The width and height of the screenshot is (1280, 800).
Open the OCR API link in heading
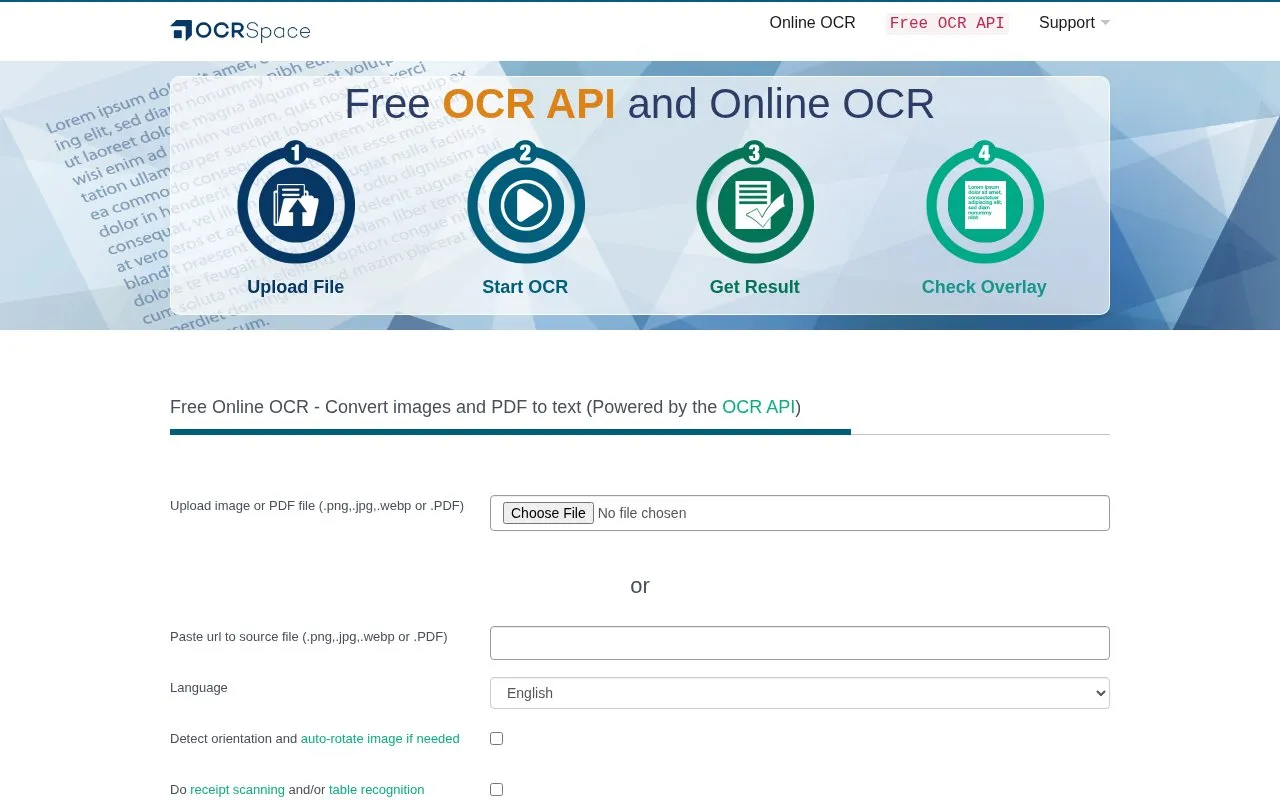point(758,407)
